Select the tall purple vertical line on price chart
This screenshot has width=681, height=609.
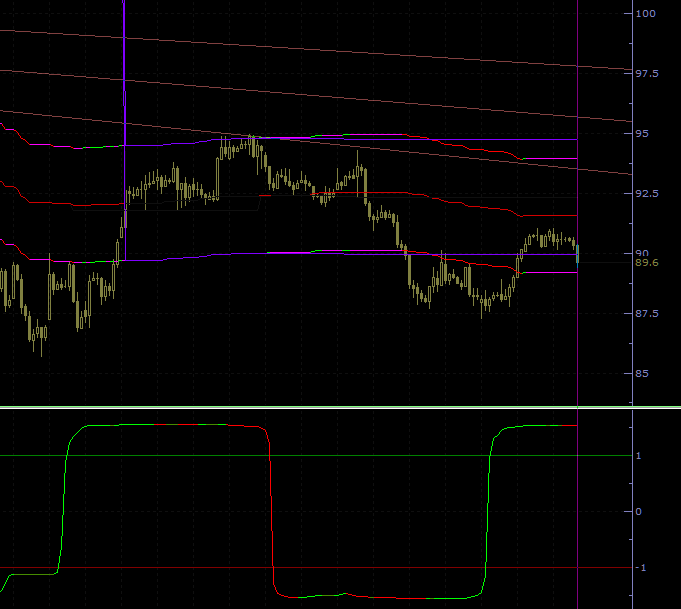[x=124, y=130]
